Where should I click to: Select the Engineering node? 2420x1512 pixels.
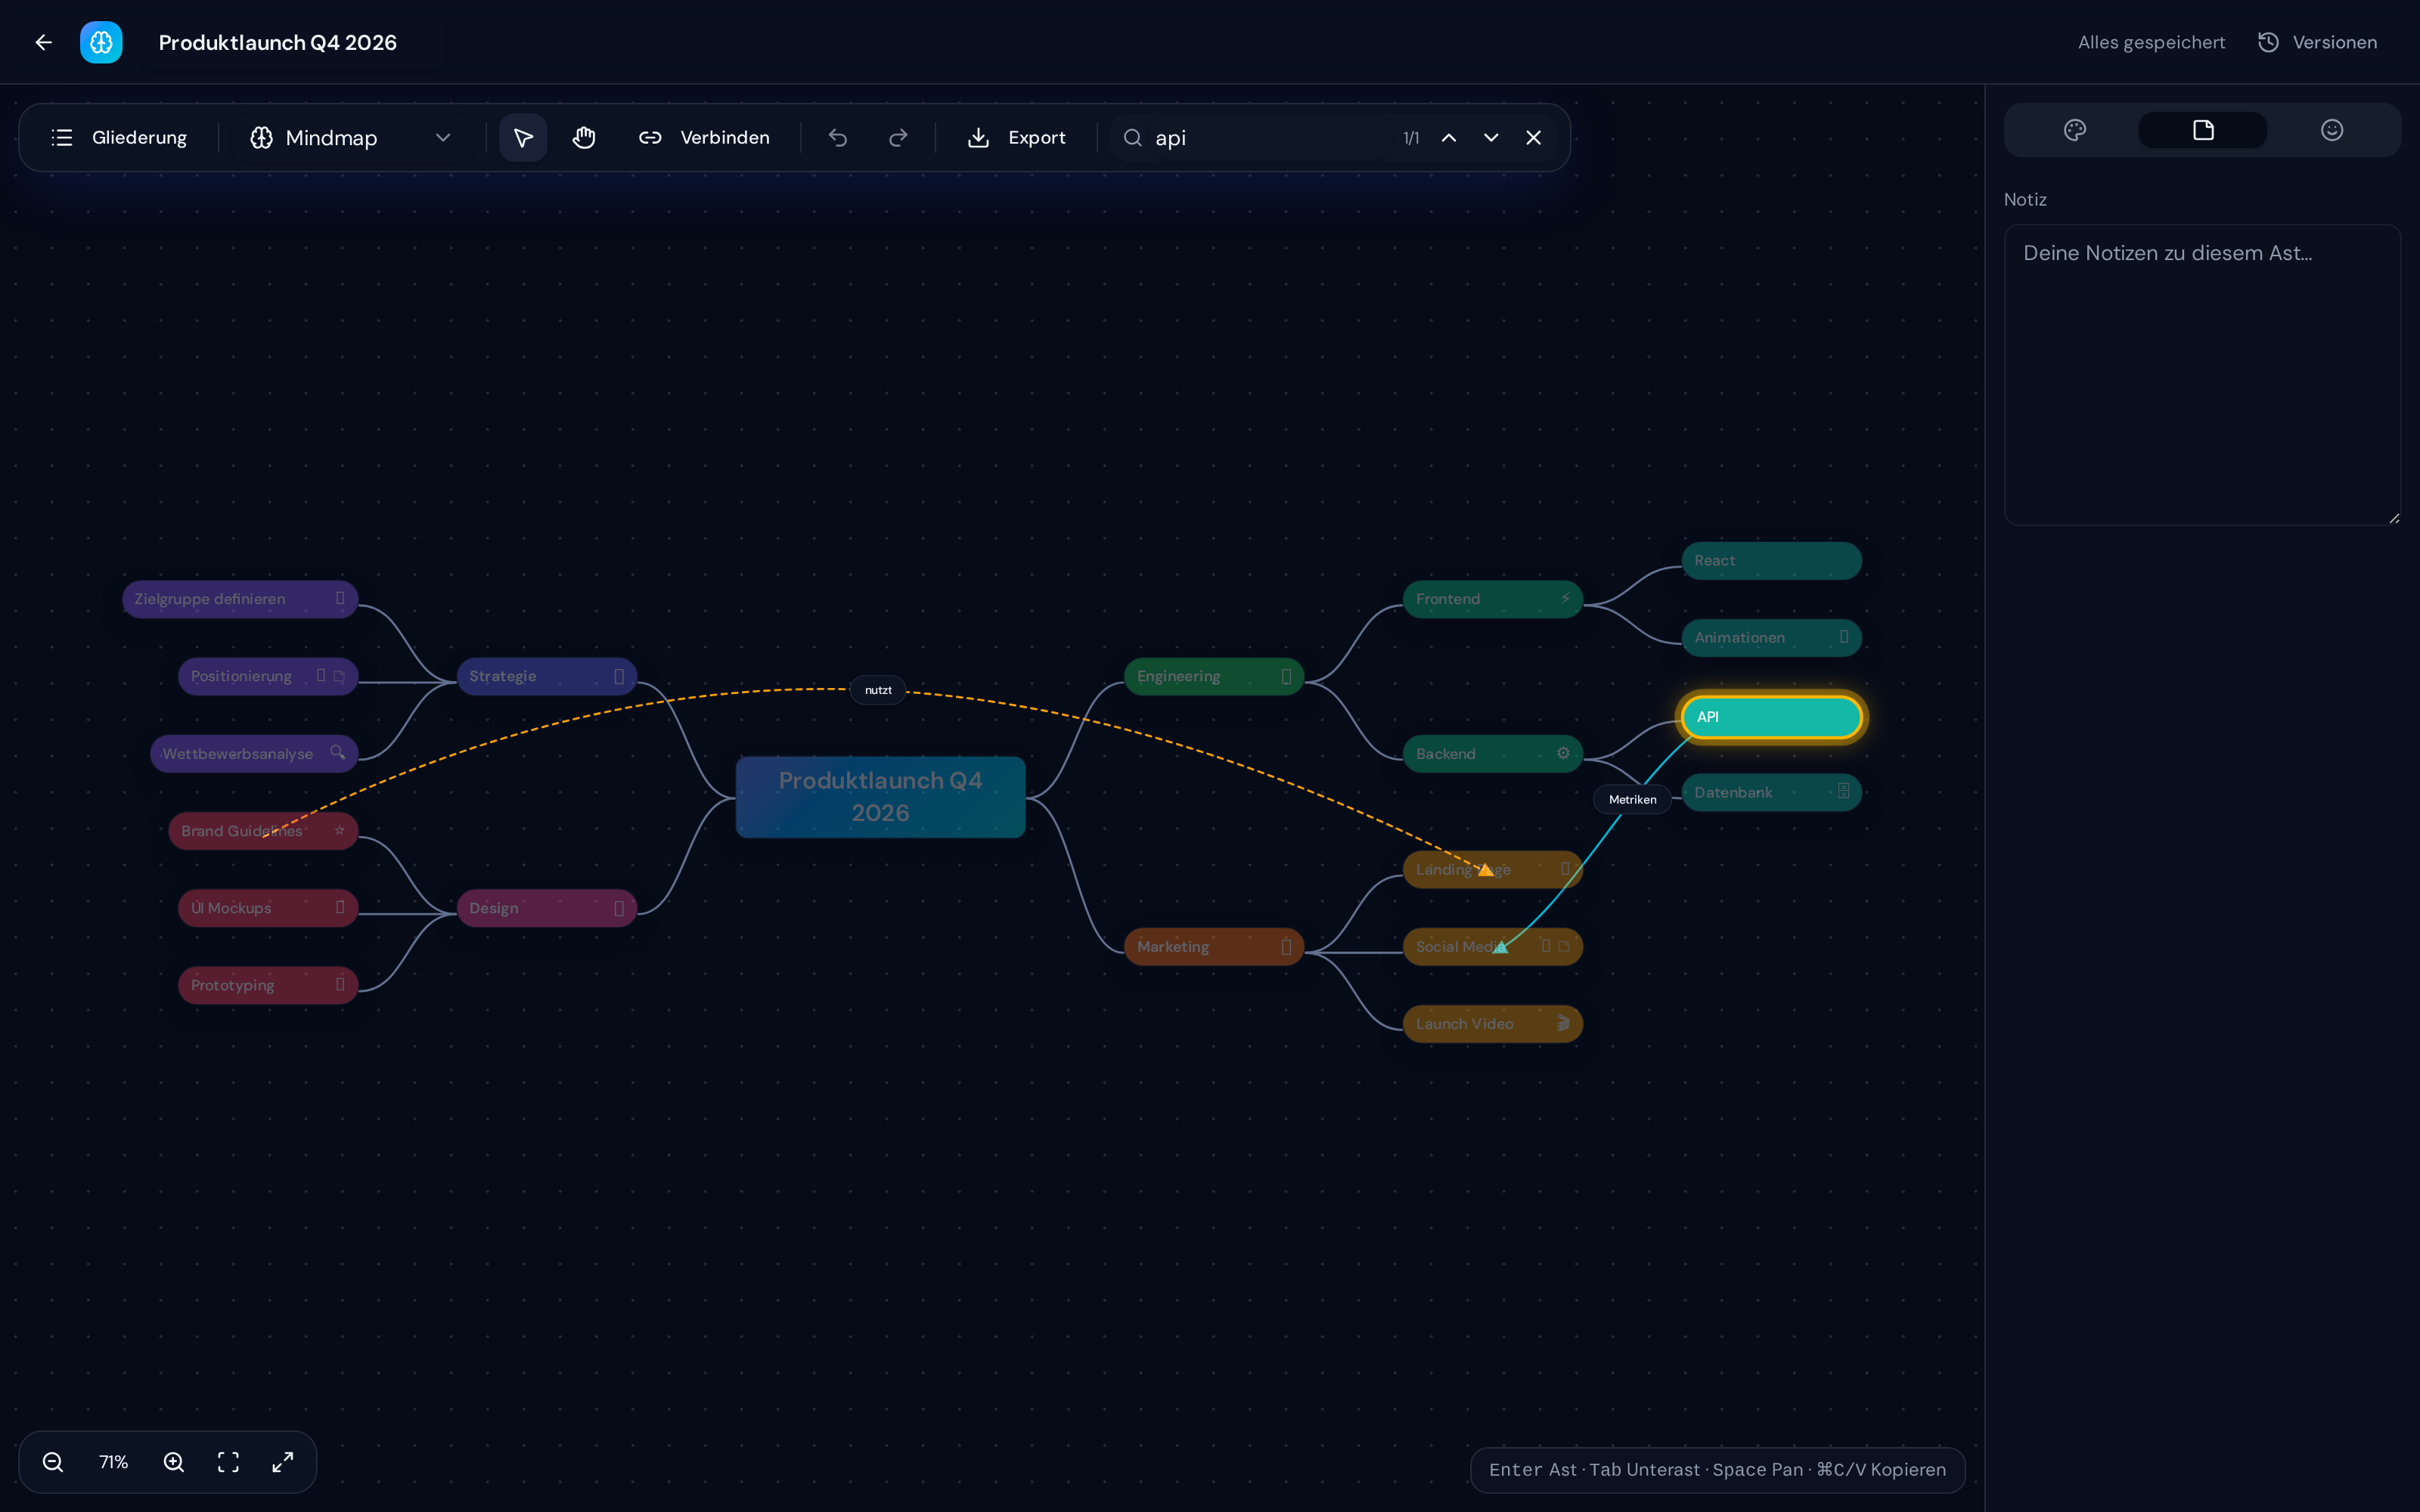[x=1214, y=676]
